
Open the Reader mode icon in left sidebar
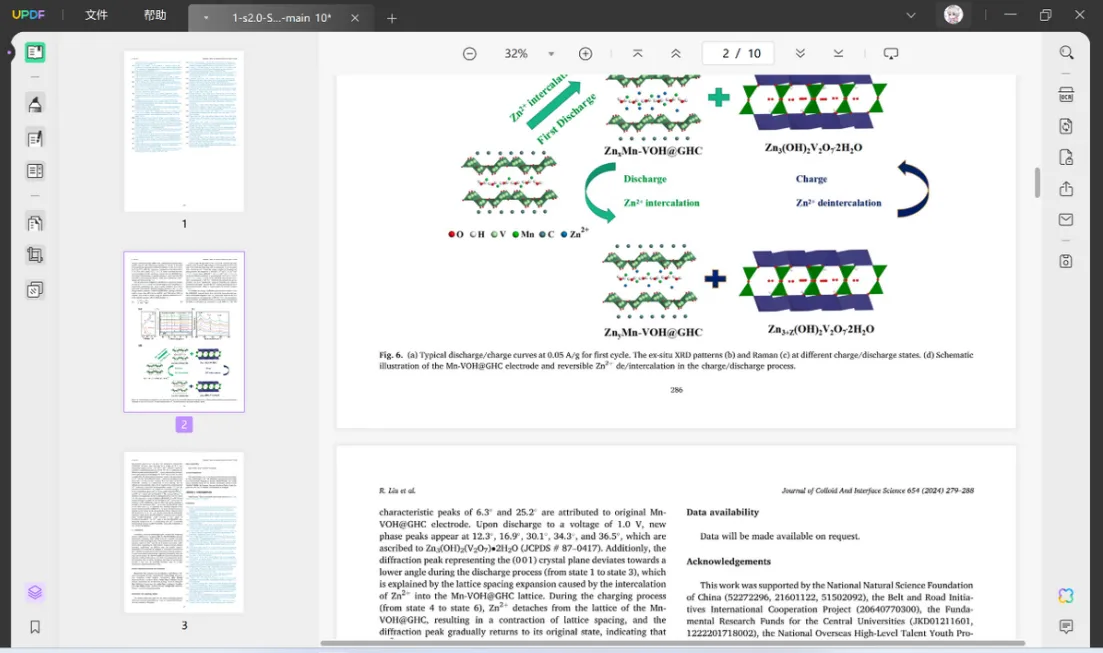click(34, 52)
